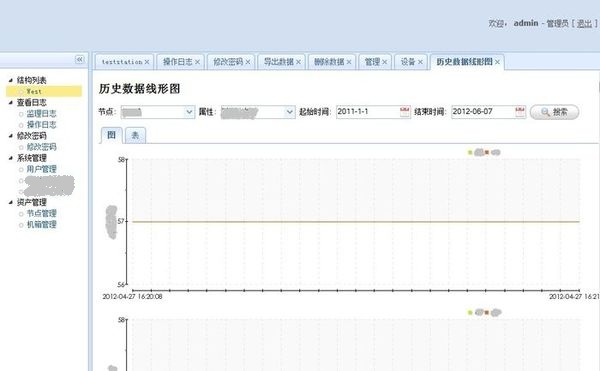Click the green legend marker of the first chart
The height and width of the screenshot is (371, 600).
(x=470, y=152)
